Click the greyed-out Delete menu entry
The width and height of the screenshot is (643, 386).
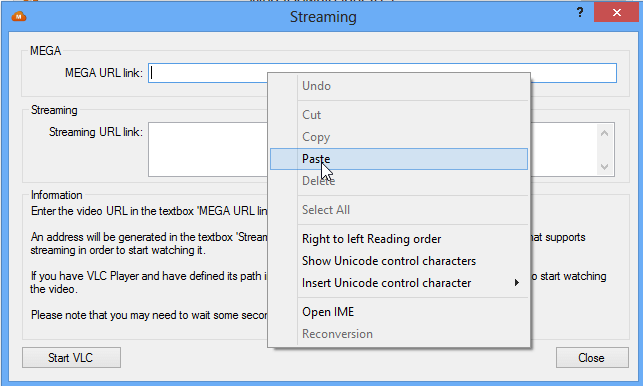tap(399, 181)
